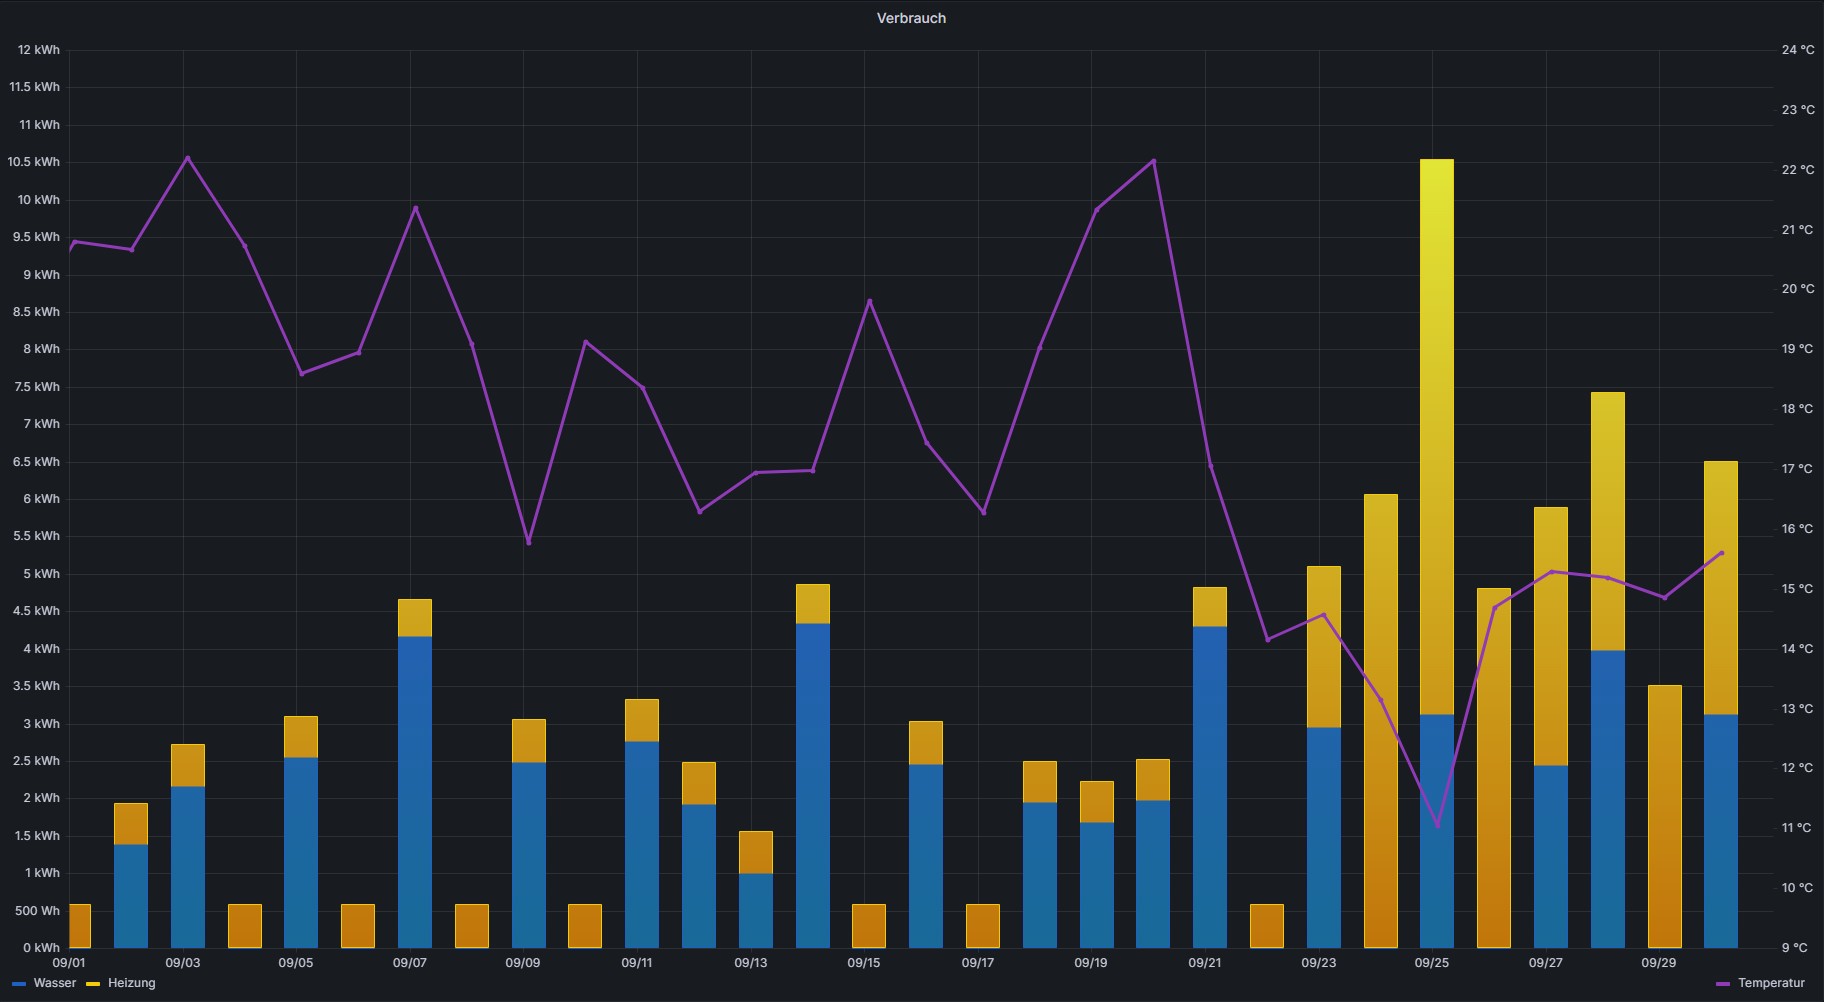Click the purple Temperatur legend color swatch

click(1723, 984)
